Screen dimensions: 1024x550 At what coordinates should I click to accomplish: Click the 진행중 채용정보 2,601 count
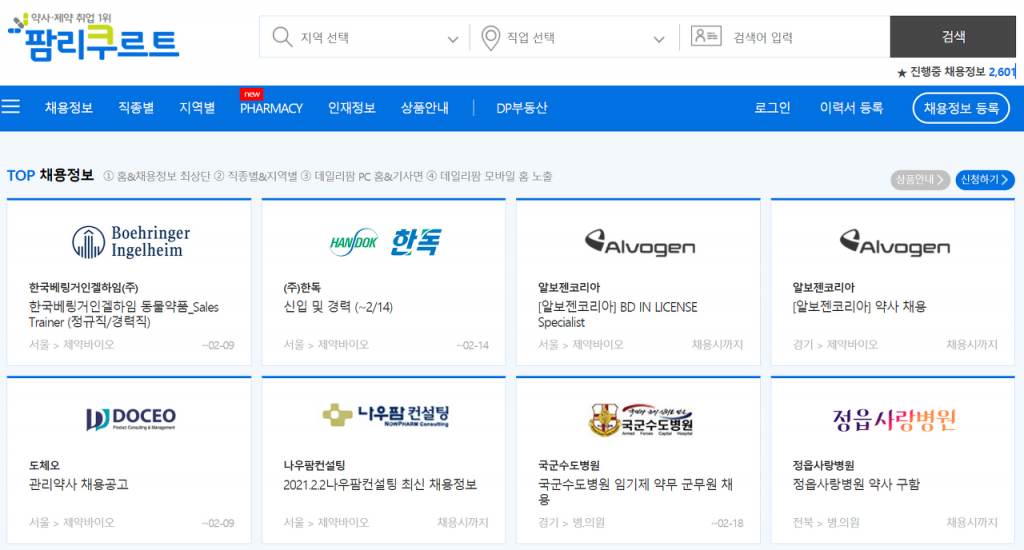[957, 72]
